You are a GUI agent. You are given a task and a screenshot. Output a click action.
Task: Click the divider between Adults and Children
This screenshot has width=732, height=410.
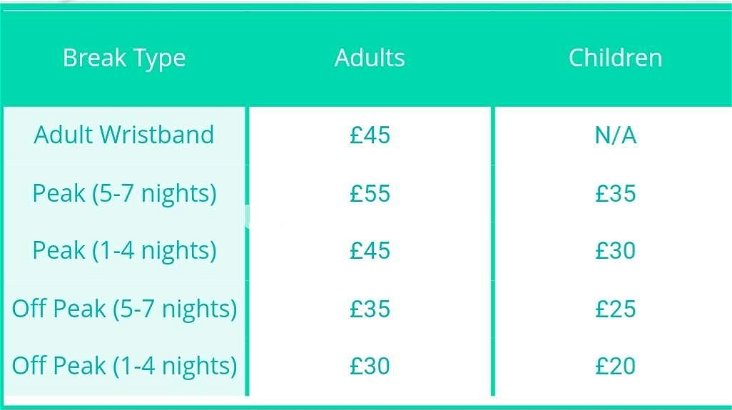click(493, 251)
